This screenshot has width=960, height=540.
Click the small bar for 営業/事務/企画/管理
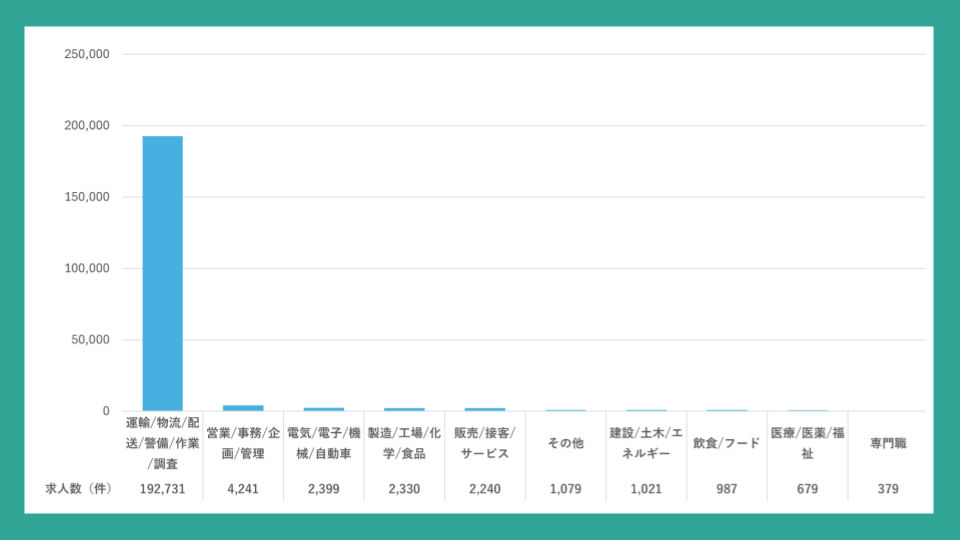pos(243,408)
